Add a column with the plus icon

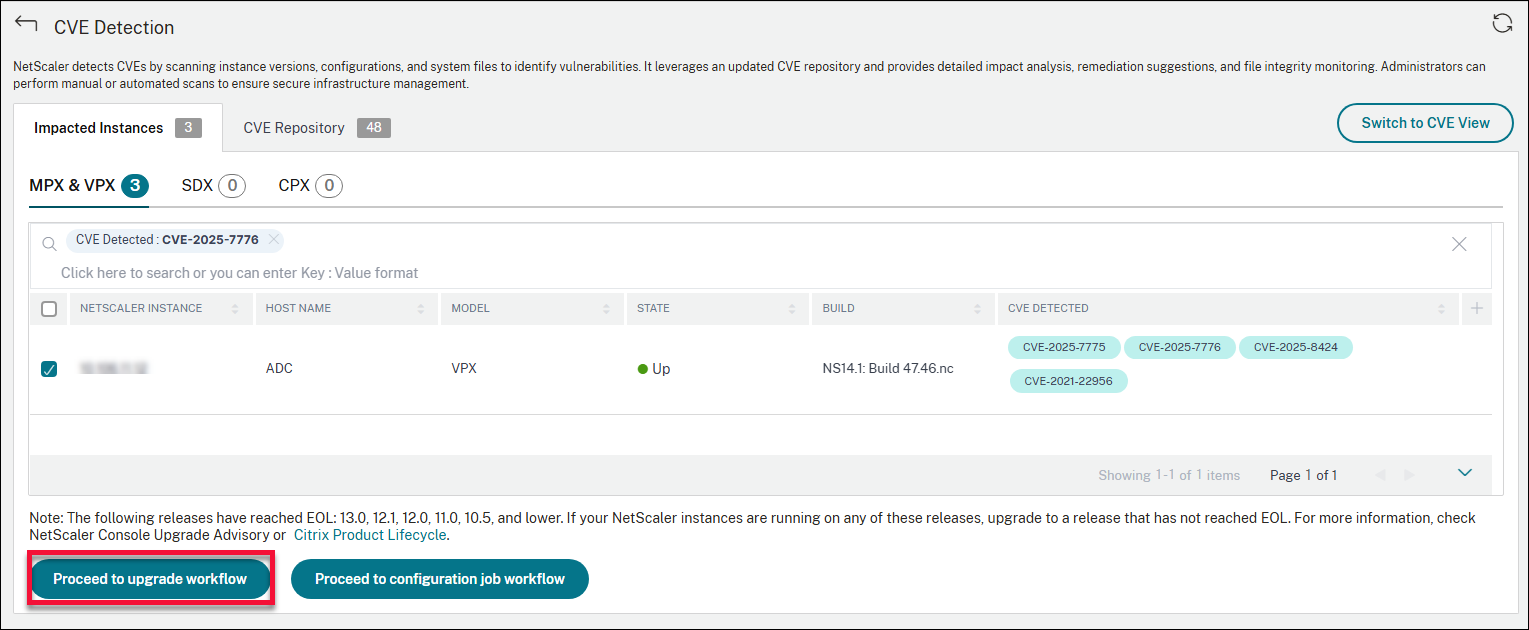[x=1476, y=309]
